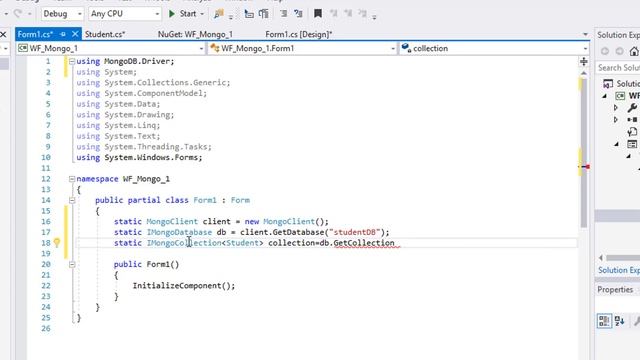Screen dimensions: 640x360
Task: Select the Form file icon in Solution Explorer
Action: pyautogui.click(x=632, y=144)
